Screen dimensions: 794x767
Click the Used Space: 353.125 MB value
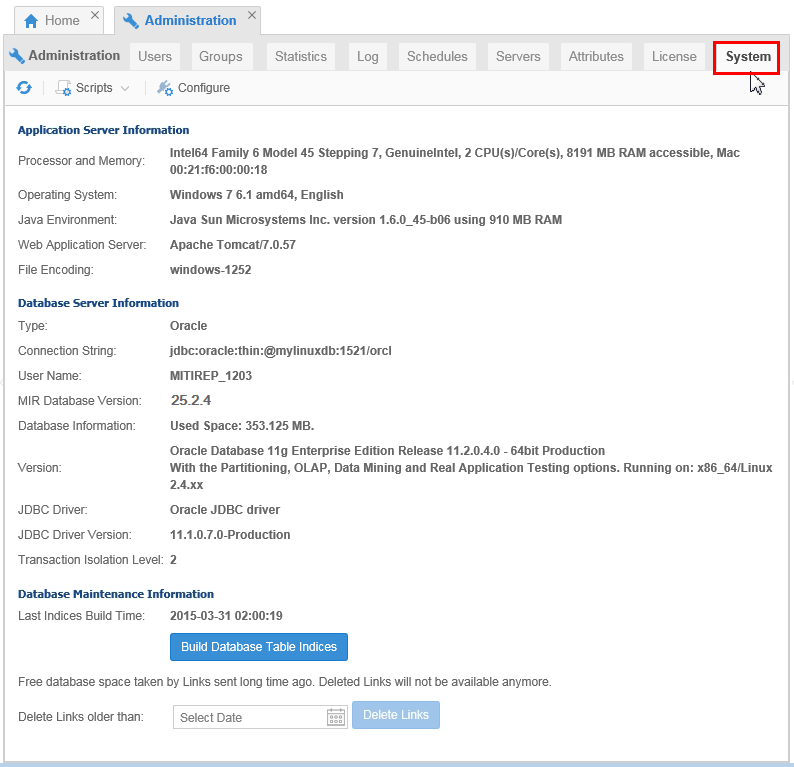pyautogui.click(x=242, y=426)
